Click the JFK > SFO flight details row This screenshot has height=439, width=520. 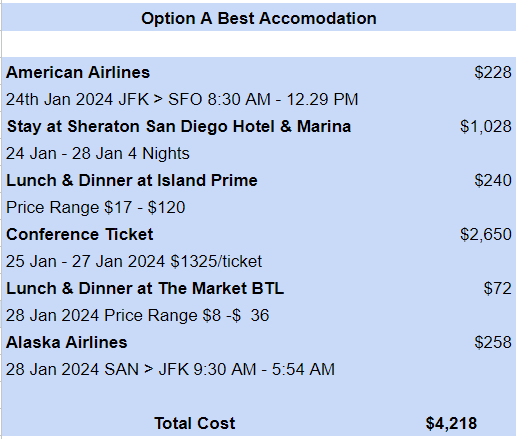click(182, 99)
